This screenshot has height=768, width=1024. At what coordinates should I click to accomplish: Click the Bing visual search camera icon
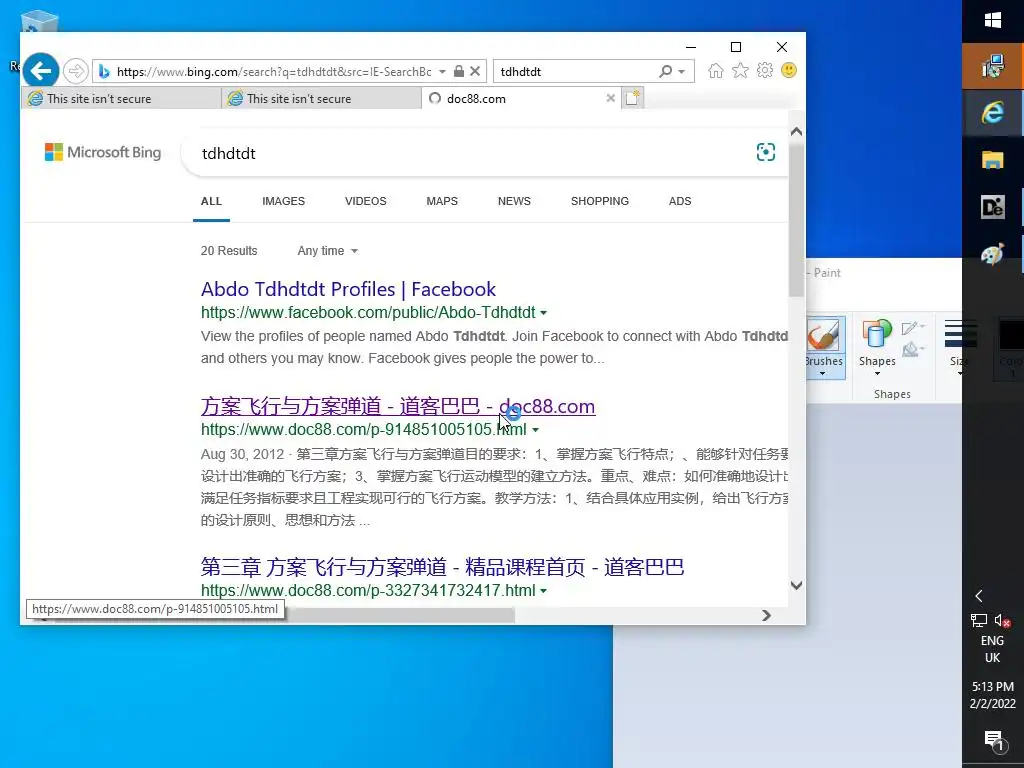coord(765,152)
